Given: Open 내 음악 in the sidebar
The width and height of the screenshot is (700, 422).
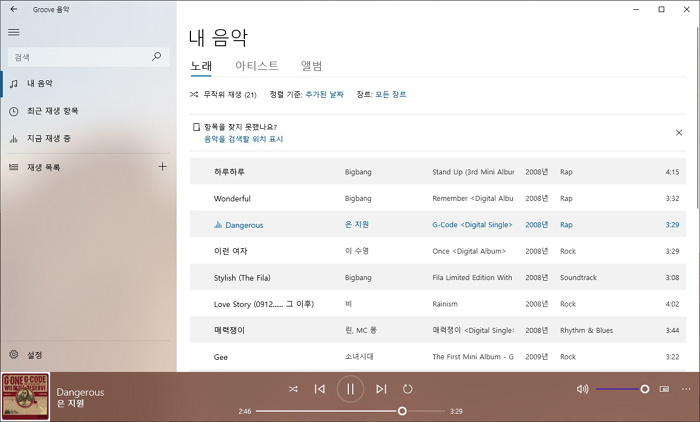Looking at the screenshot, I should (89, 84).
